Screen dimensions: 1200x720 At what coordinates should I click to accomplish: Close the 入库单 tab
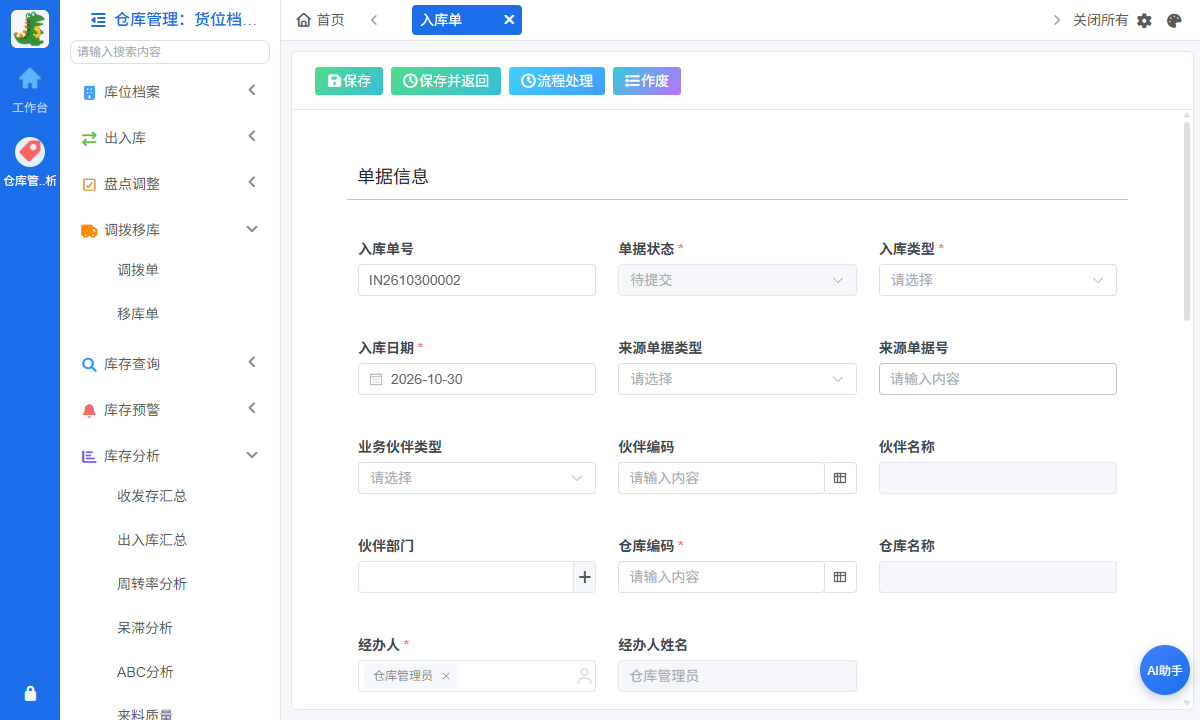pos(509,20)
